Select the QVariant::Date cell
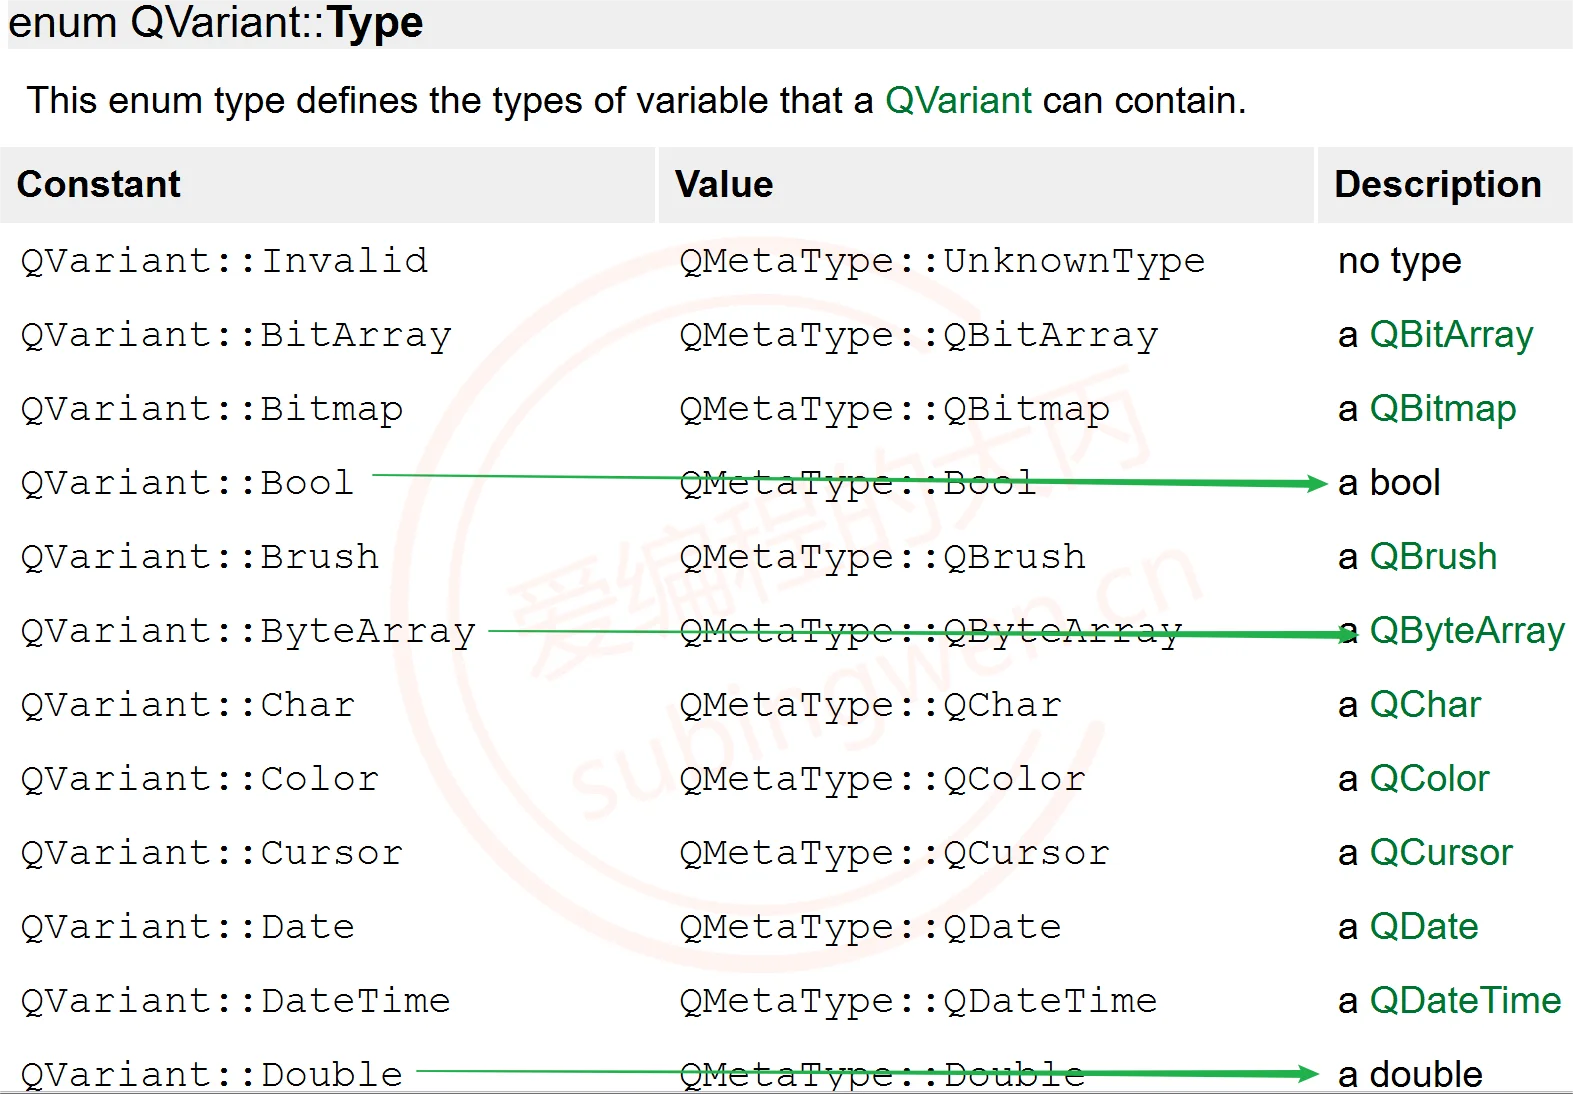 pos(188,927)
